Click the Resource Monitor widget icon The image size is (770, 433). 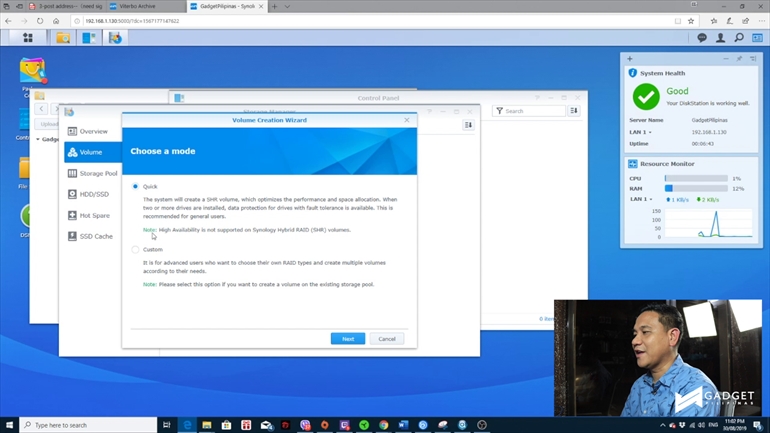click(x=632, y=164)
